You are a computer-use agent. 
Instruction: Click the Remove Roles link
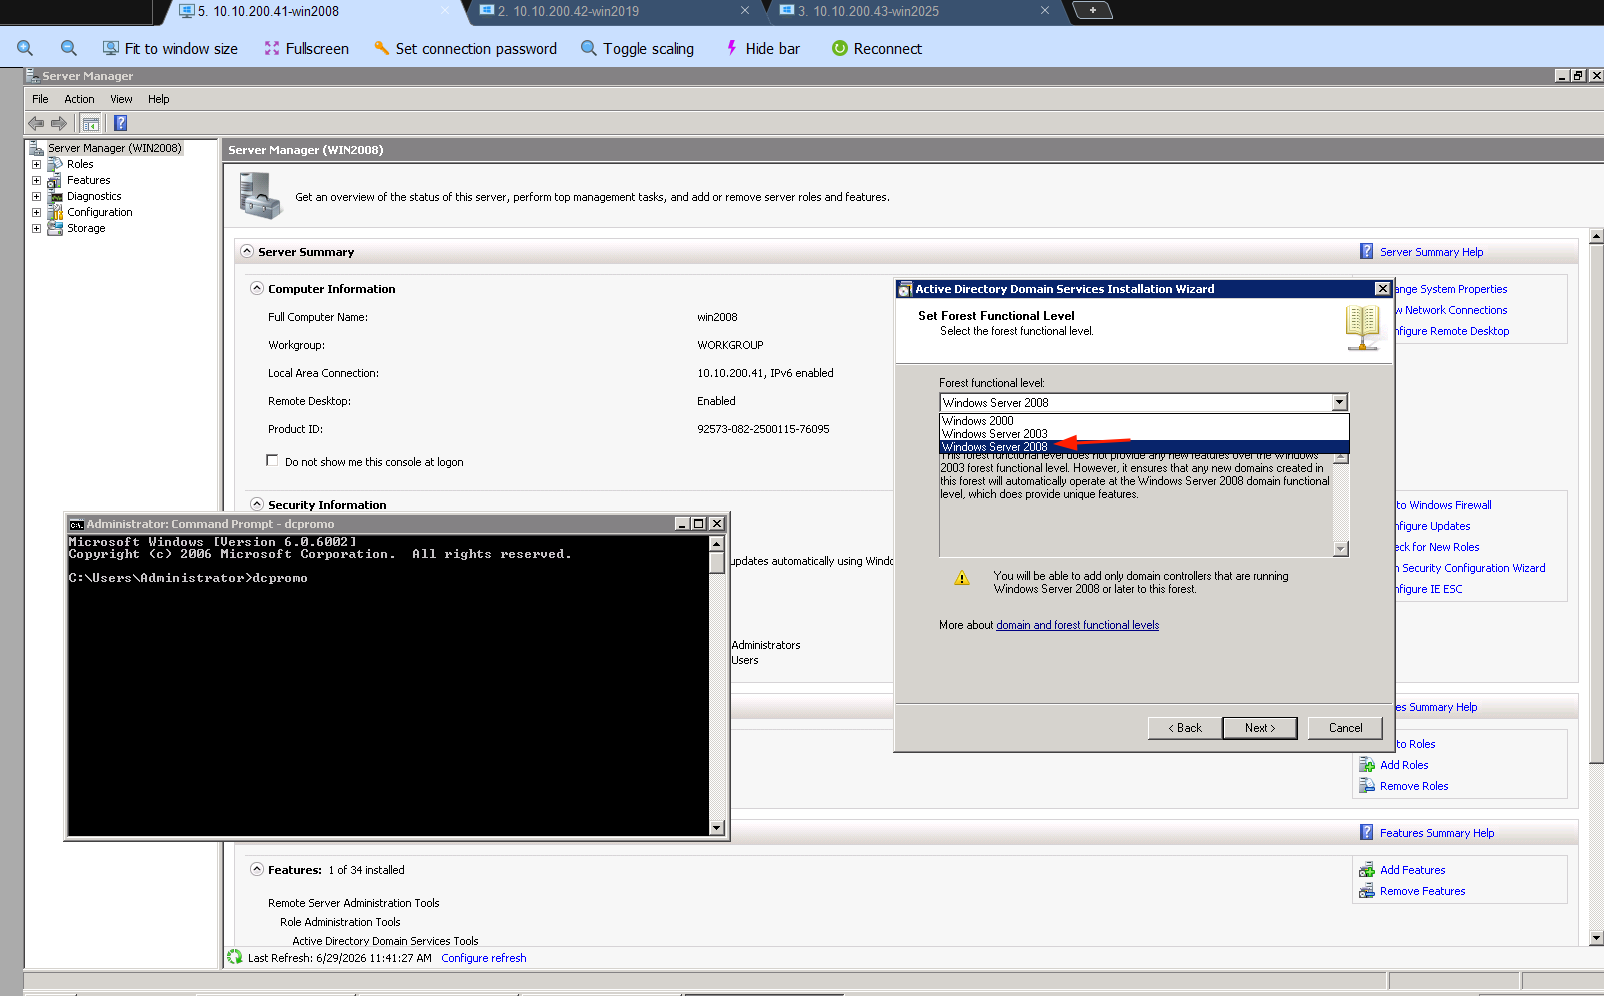coord(1414,786)
